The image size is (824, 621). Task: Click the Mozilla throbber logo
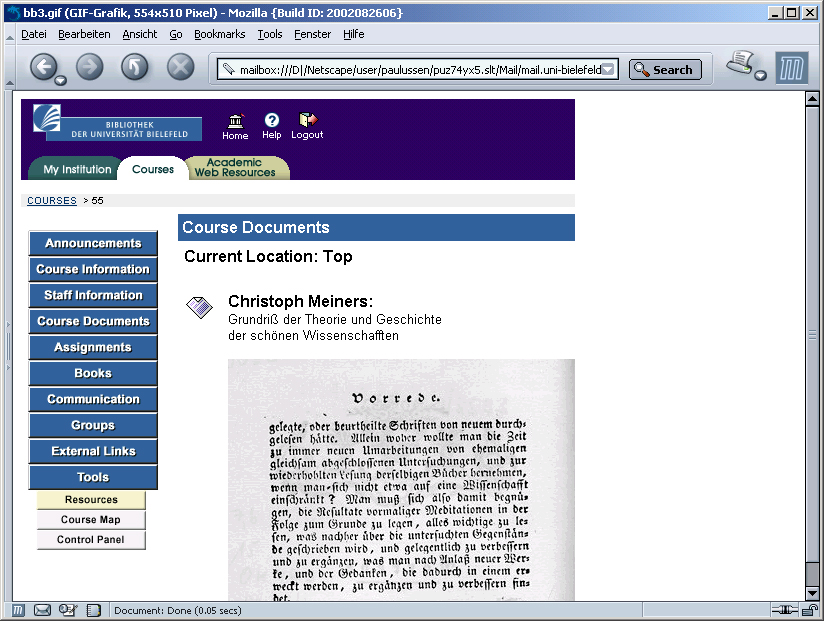click(791, 68)
